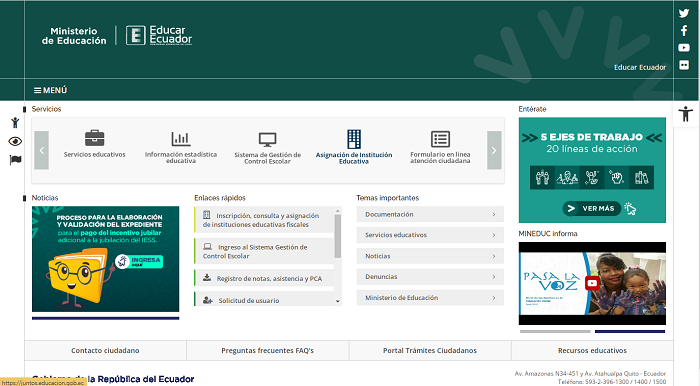Click the MINEDUC informa heading

pos(548,233)
